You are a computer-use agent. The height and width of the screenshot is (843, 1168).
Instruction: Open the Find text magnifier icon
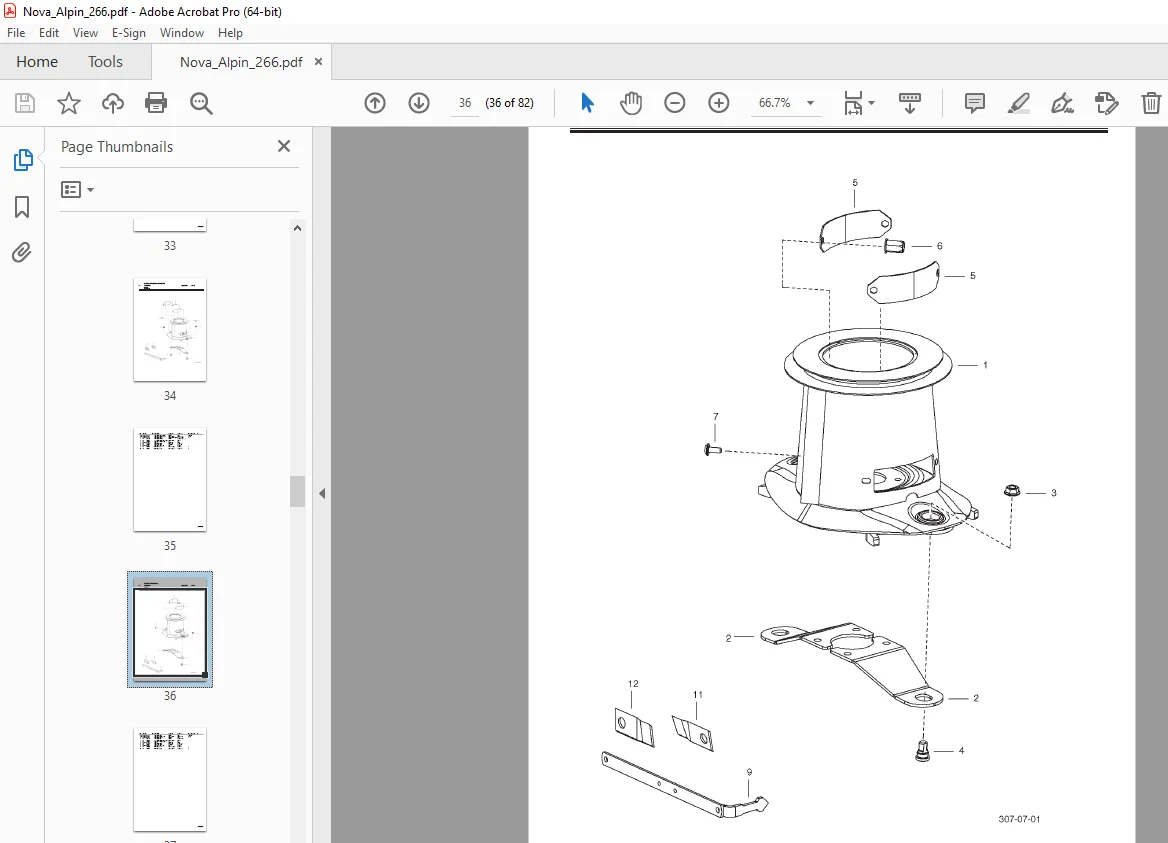point(201,104)
